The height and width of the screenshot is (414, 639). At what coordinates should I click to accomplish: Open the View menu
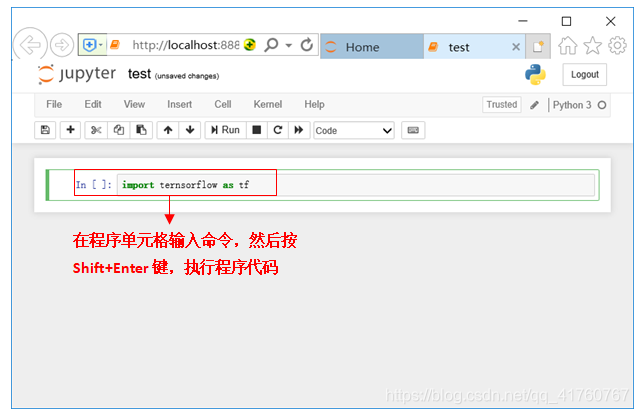point(134,104)
